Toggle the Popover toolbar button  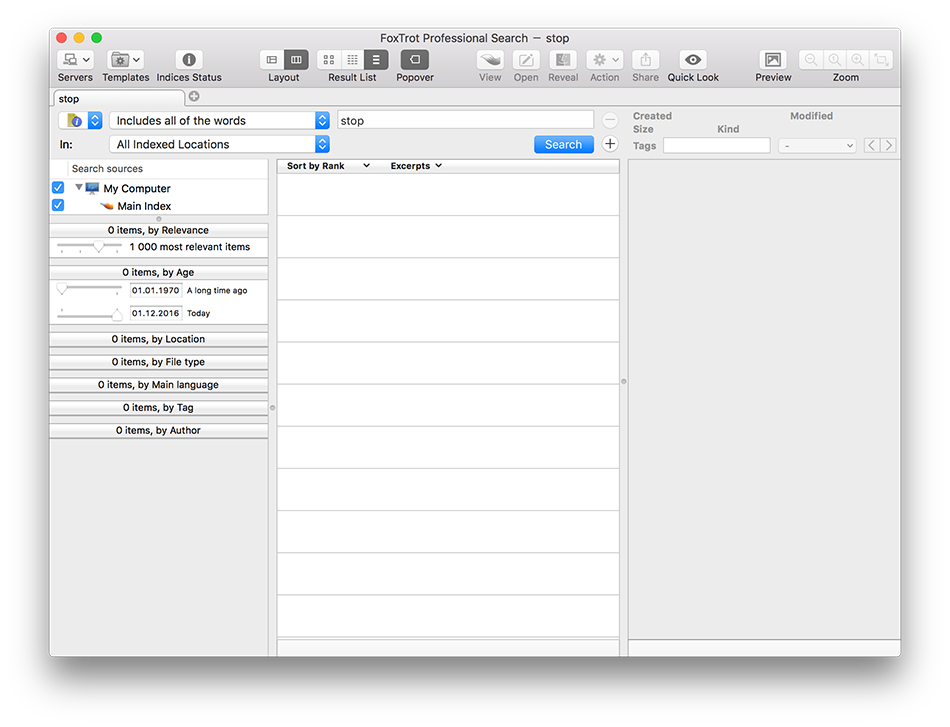[415, 59]
